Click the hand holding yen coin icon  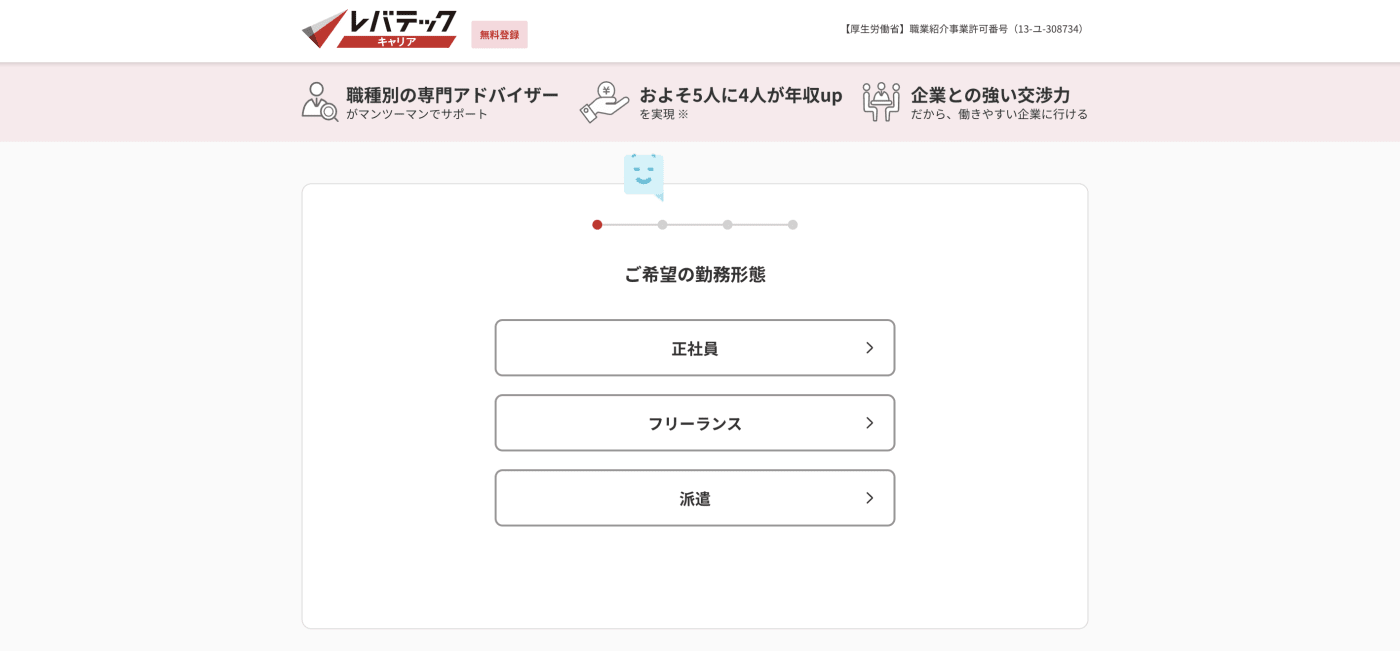coord(604,102)
